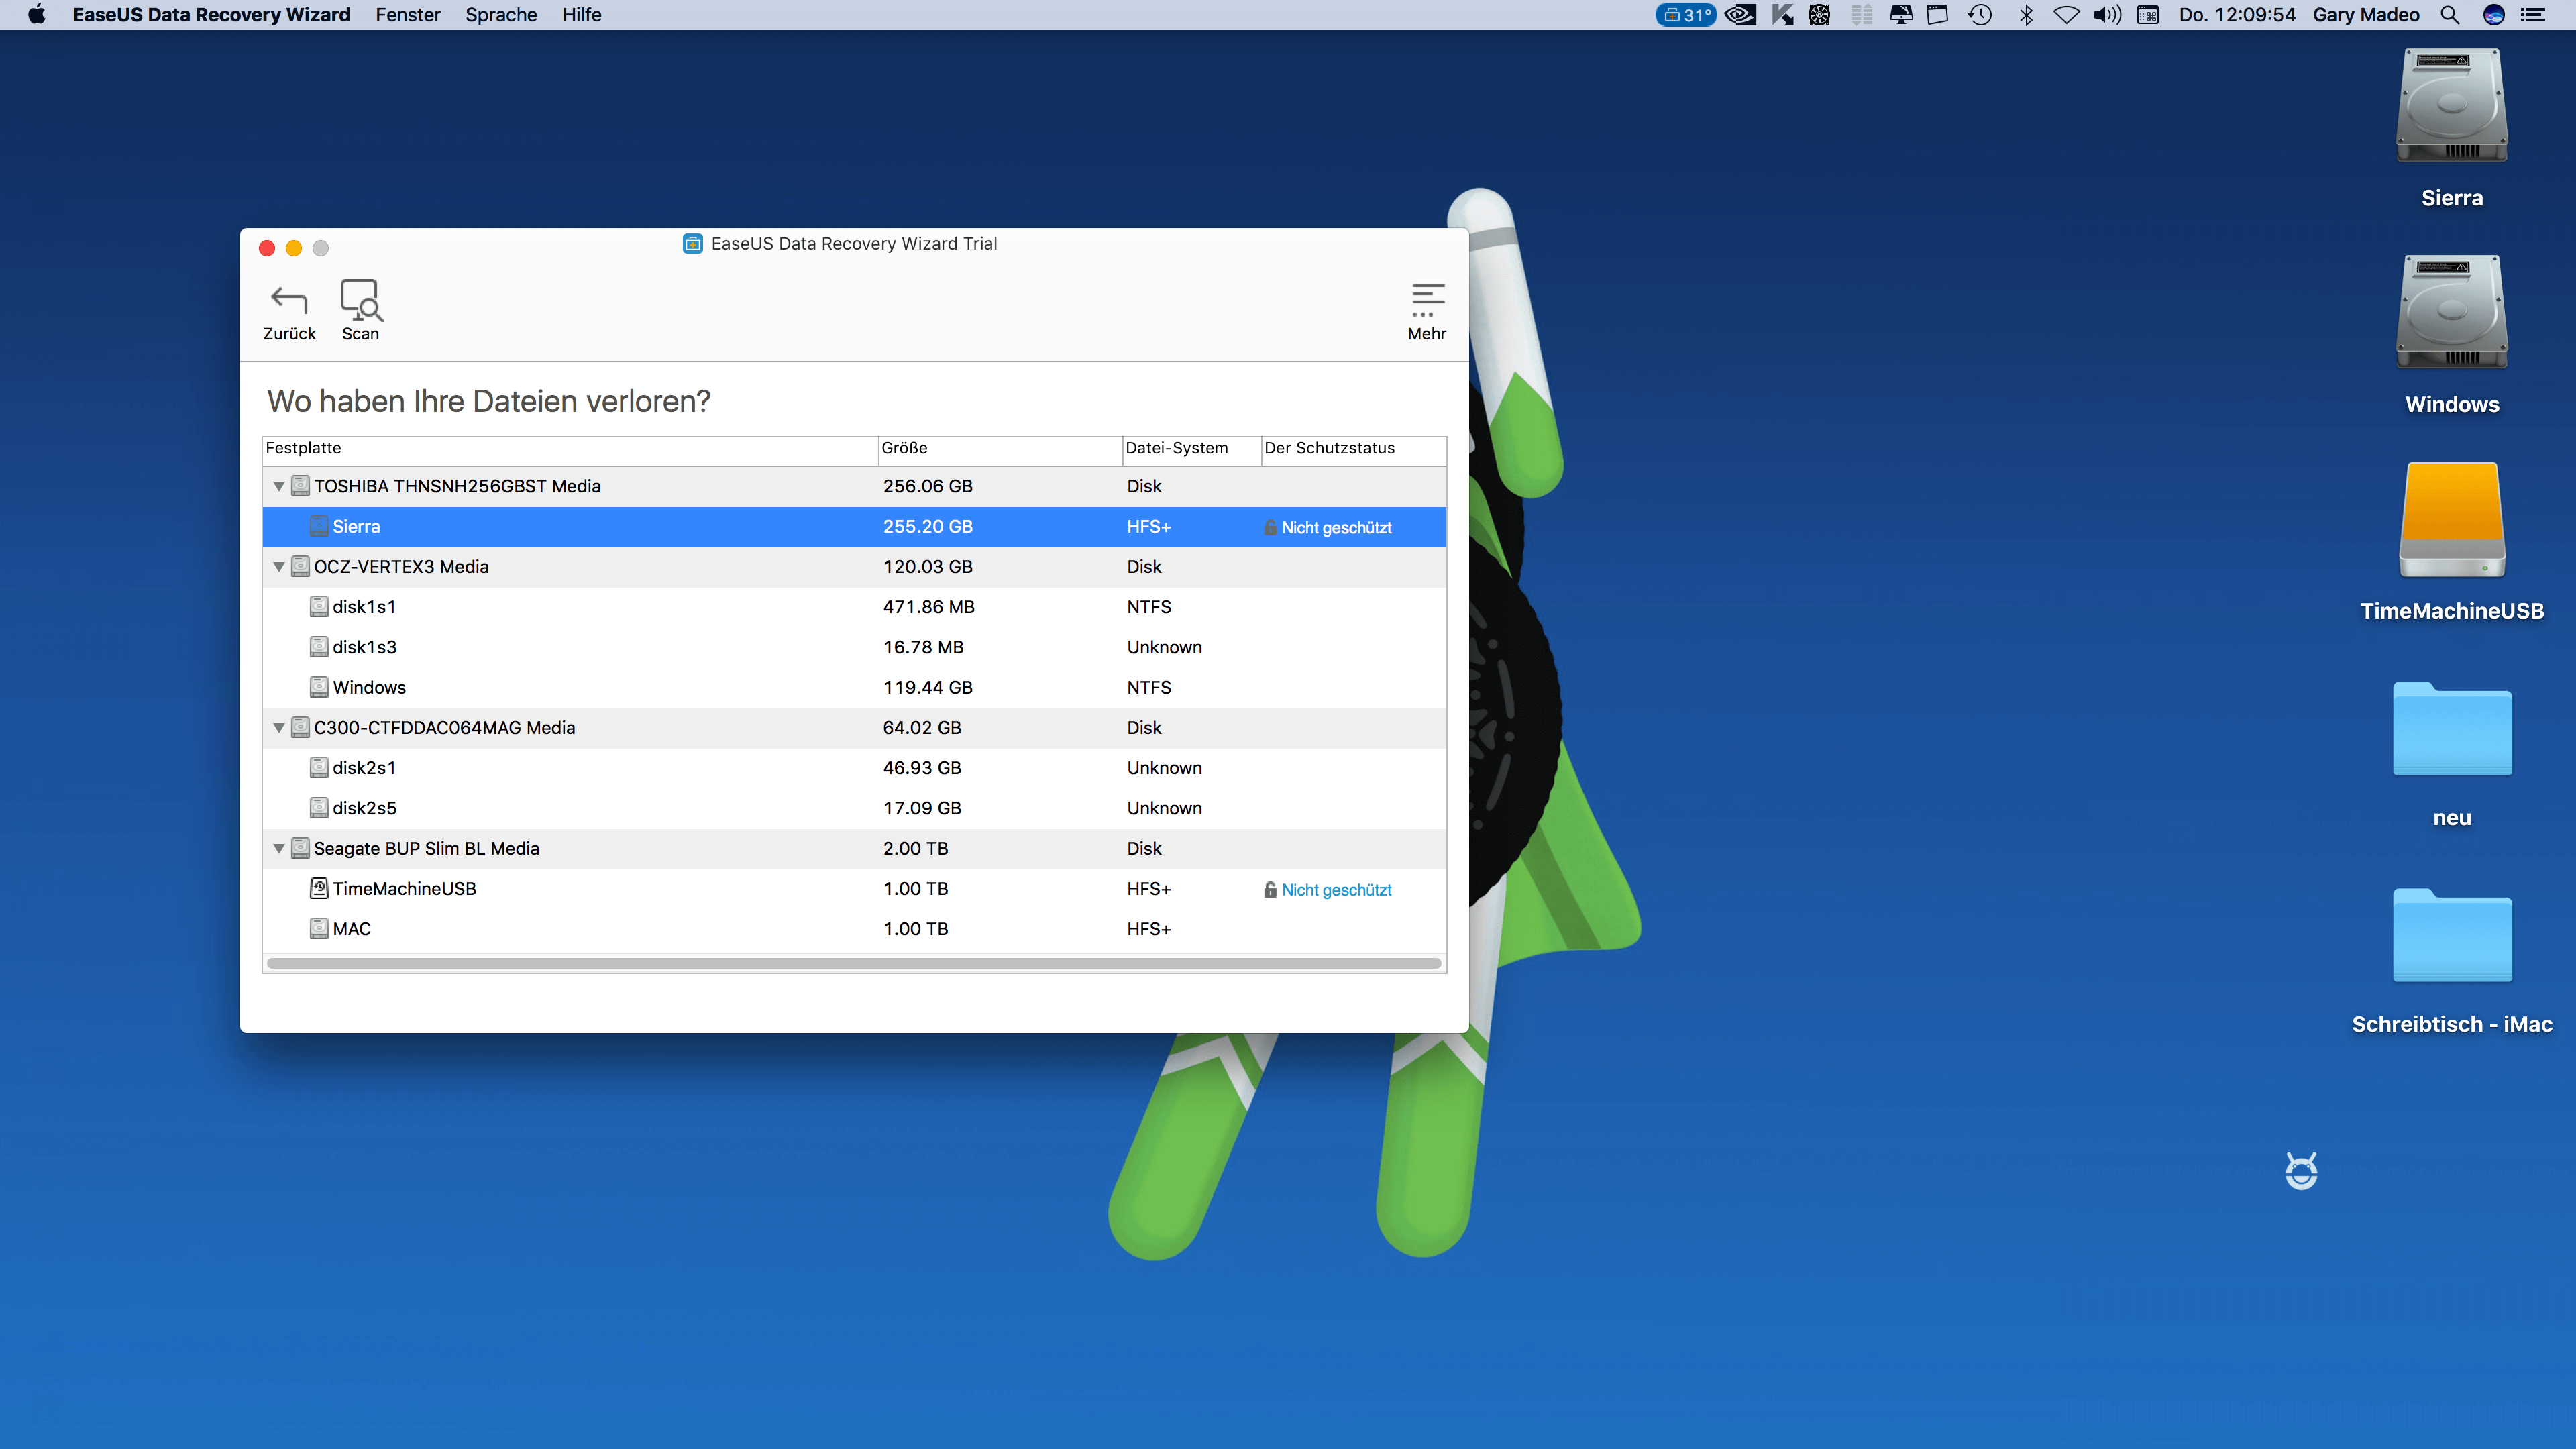The image size is (2576, 1449).
Task: Open Siri from the menu bar
Action: pyautogui.click(x=2494, y=15)
